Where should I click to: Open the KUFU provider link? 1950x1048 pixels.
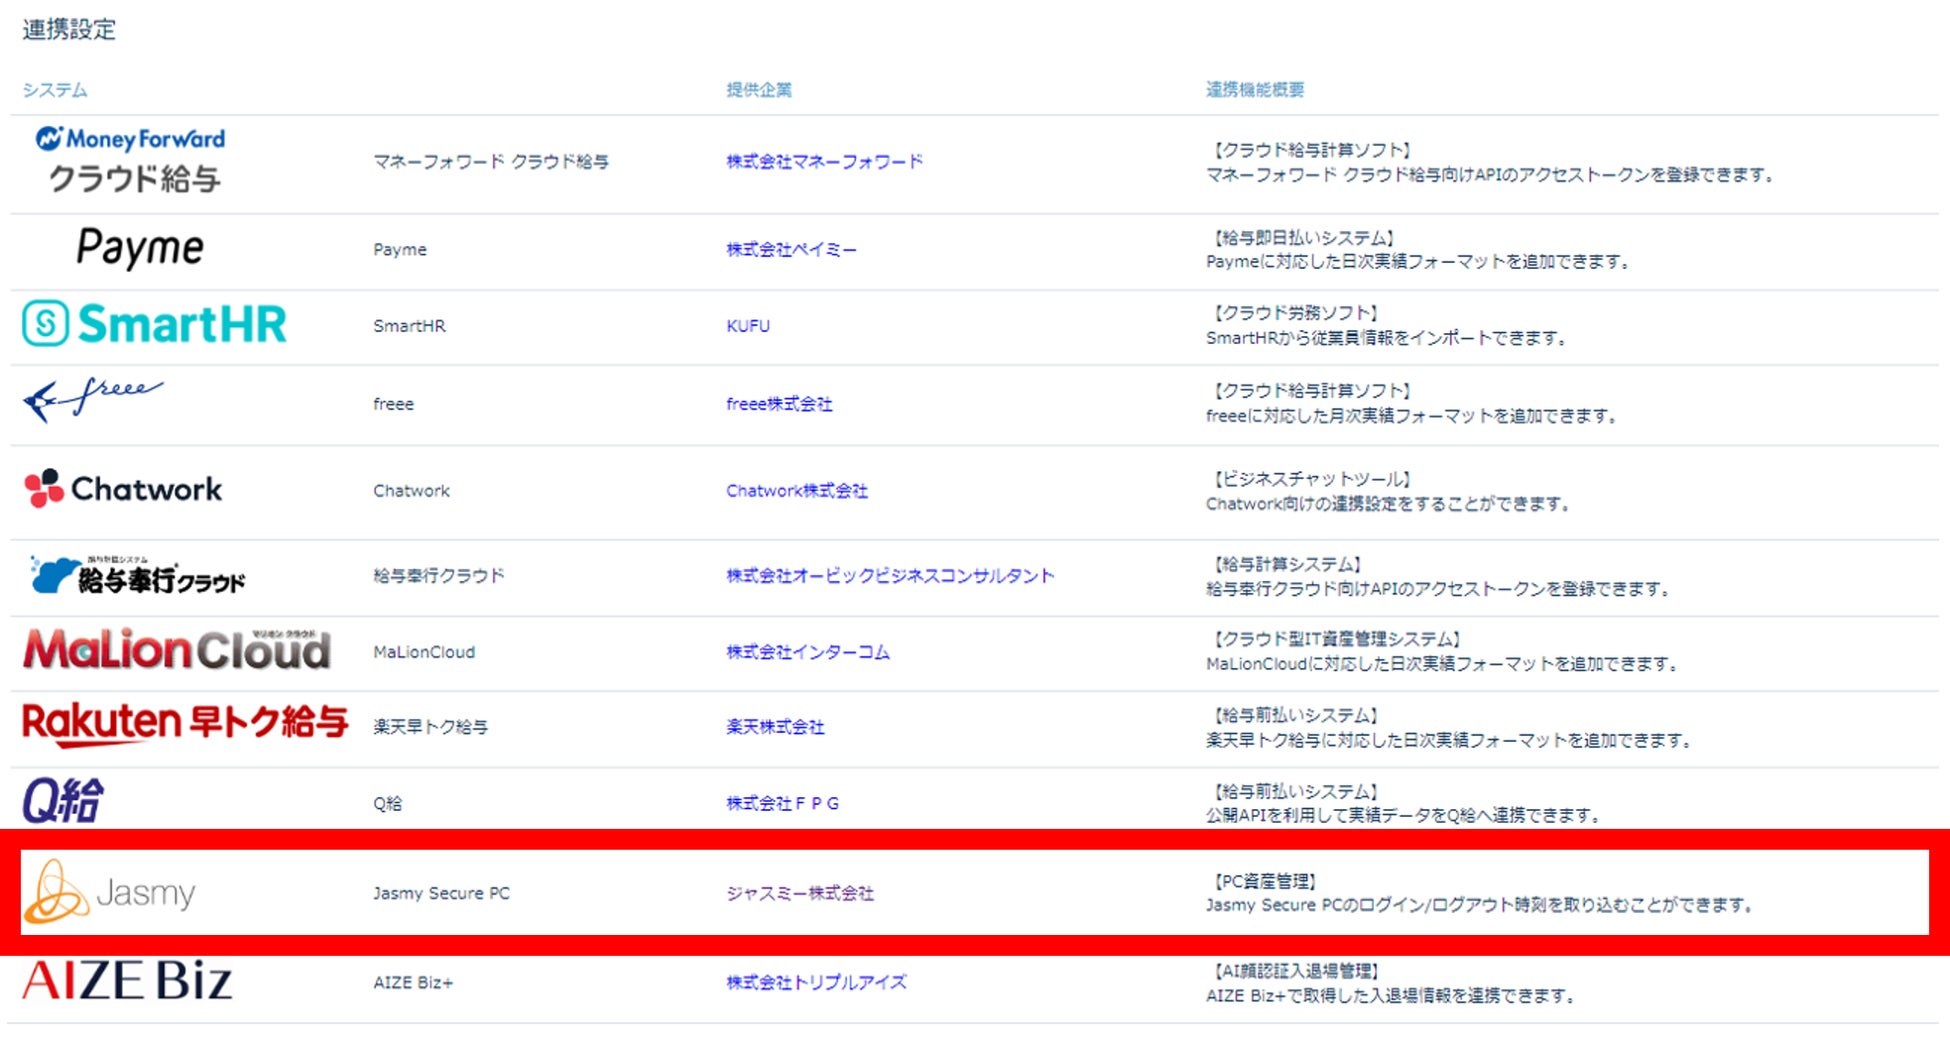click(x=748, y=326)
